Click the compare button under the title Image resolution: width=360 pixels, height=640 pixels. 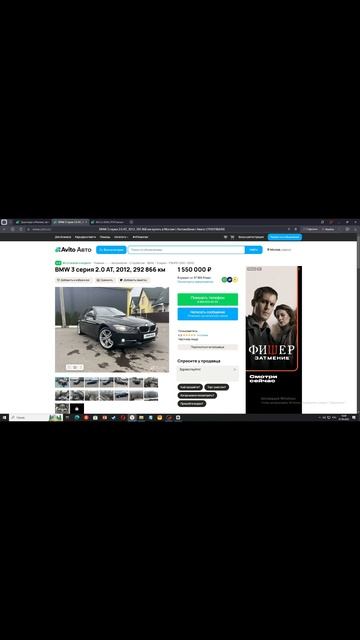[105, 280]
